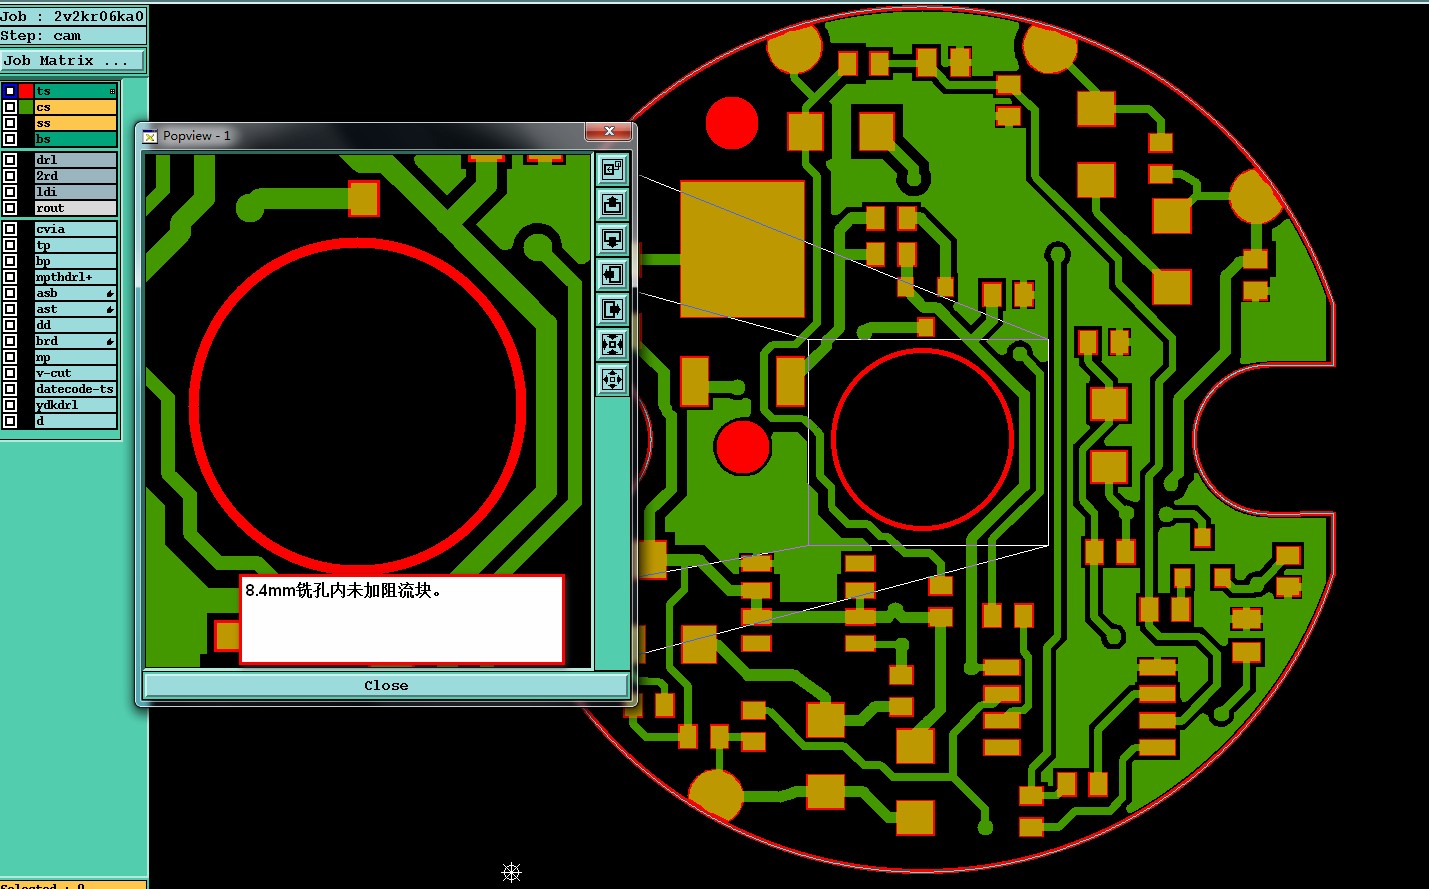Select the ldi layer name
Screen dimensions: 1429x889
click(x=76, y=192)
